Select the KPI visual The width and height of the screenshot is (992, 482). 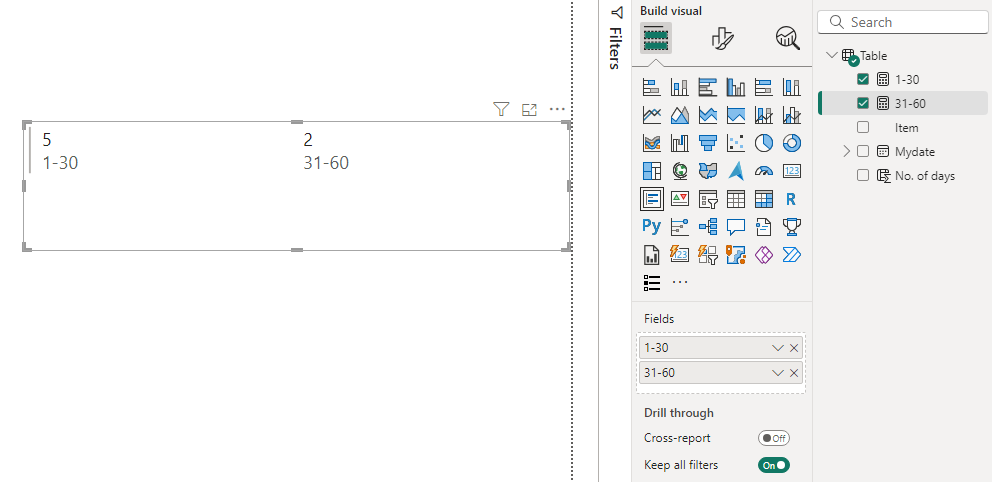(x=679, y=199)
